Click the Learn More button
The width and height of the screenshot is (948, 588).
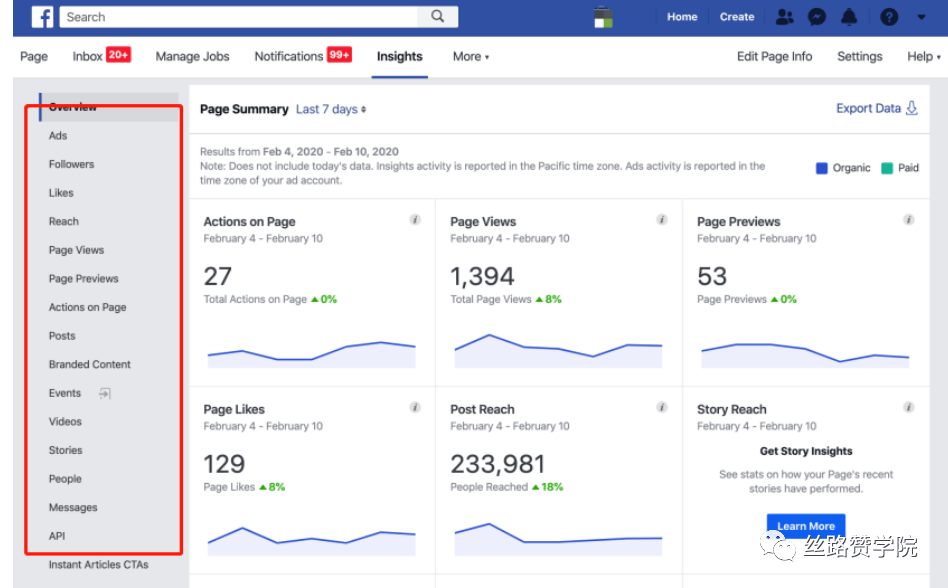(806, 526)
